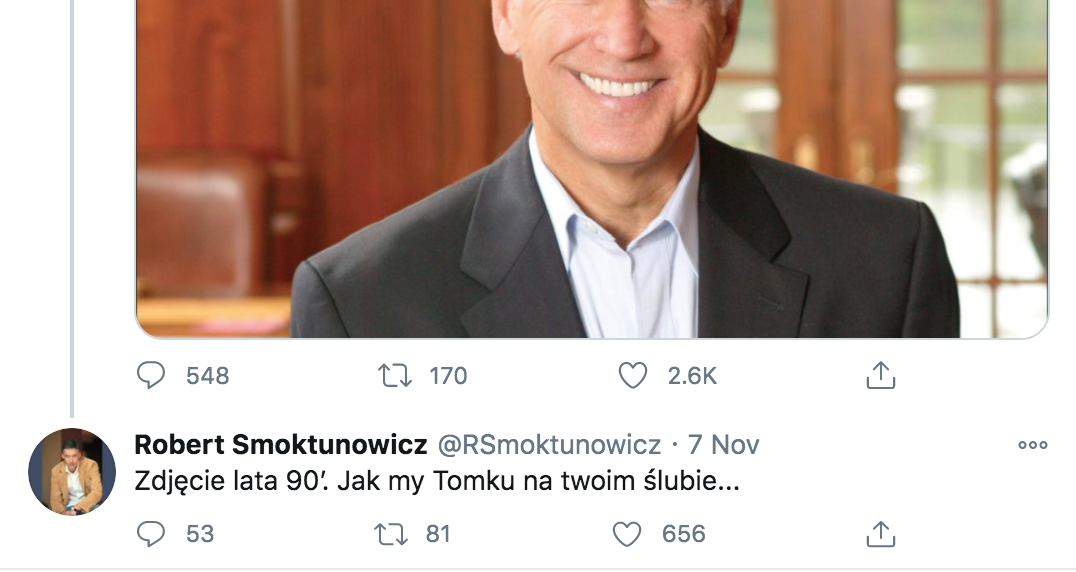
Task: Open more options menu for Smoktunowicz's tweet
Action: 1033,445
